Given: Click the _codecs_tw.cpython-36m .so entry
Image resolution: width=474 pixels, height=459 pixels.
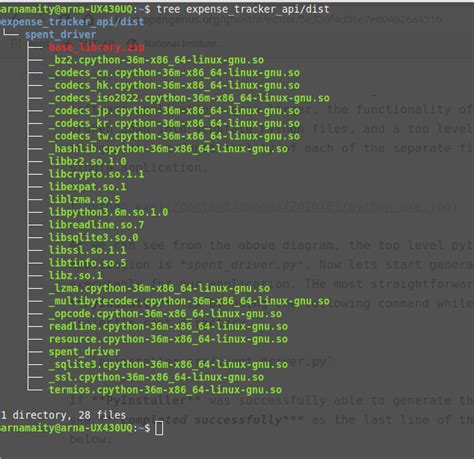Looking at the screenshot, I should click(174, 136).
